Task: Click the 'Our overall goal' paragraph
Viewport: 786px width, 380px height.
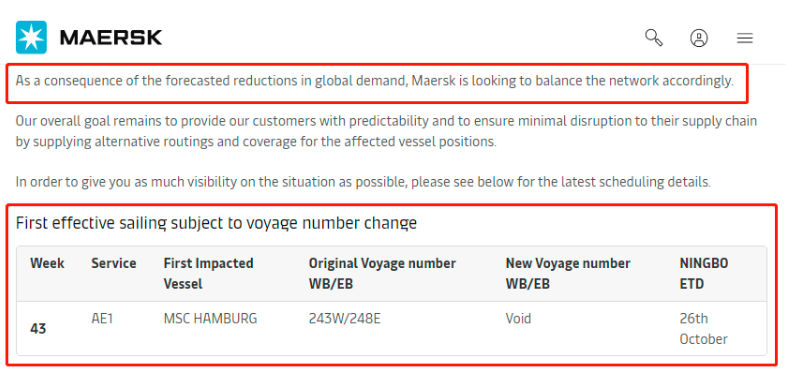Action: tap(386, 131)
